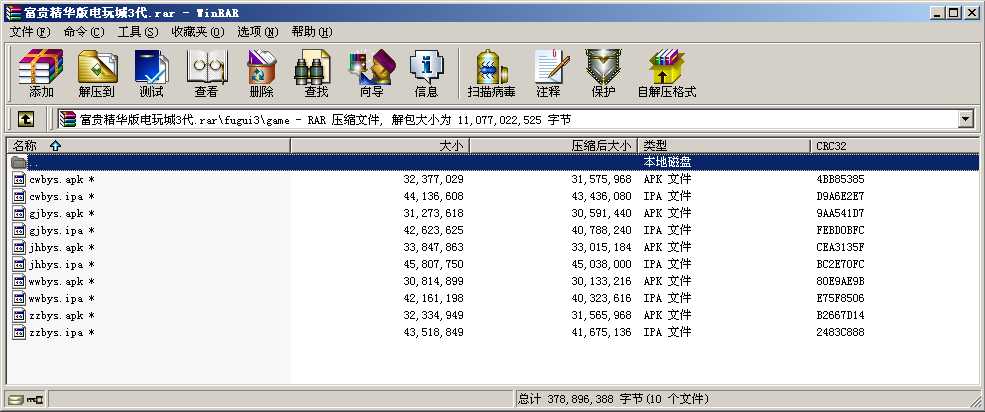Click the size value 33,847,863
The image size is (985, 412).
pyautogui.click(x=433, y=247)
